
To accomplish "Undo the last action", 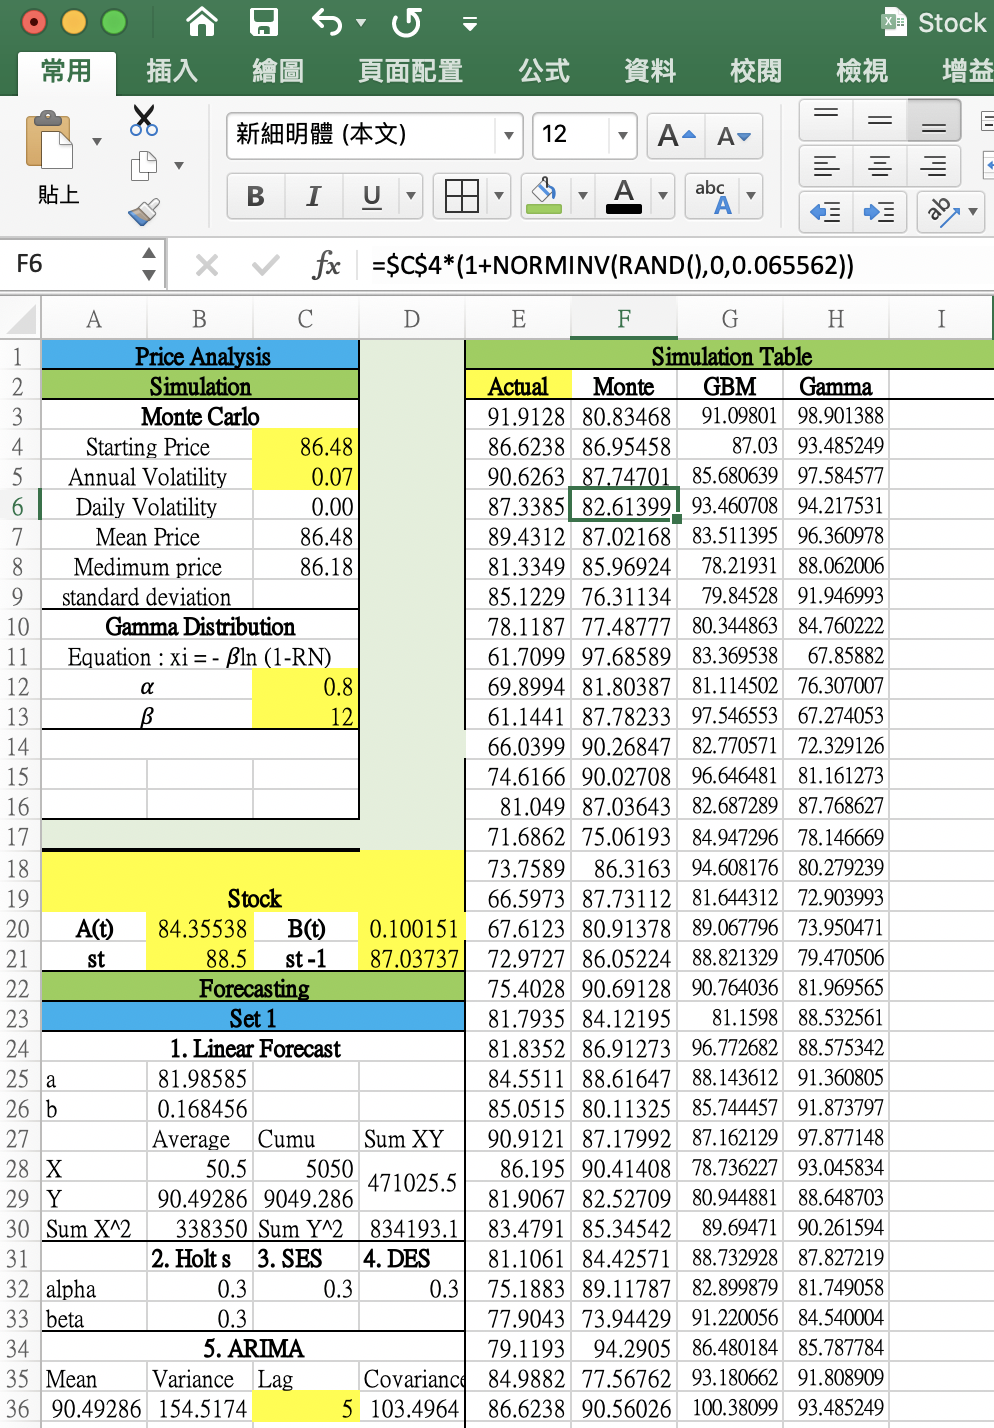I will pos(326,21).
